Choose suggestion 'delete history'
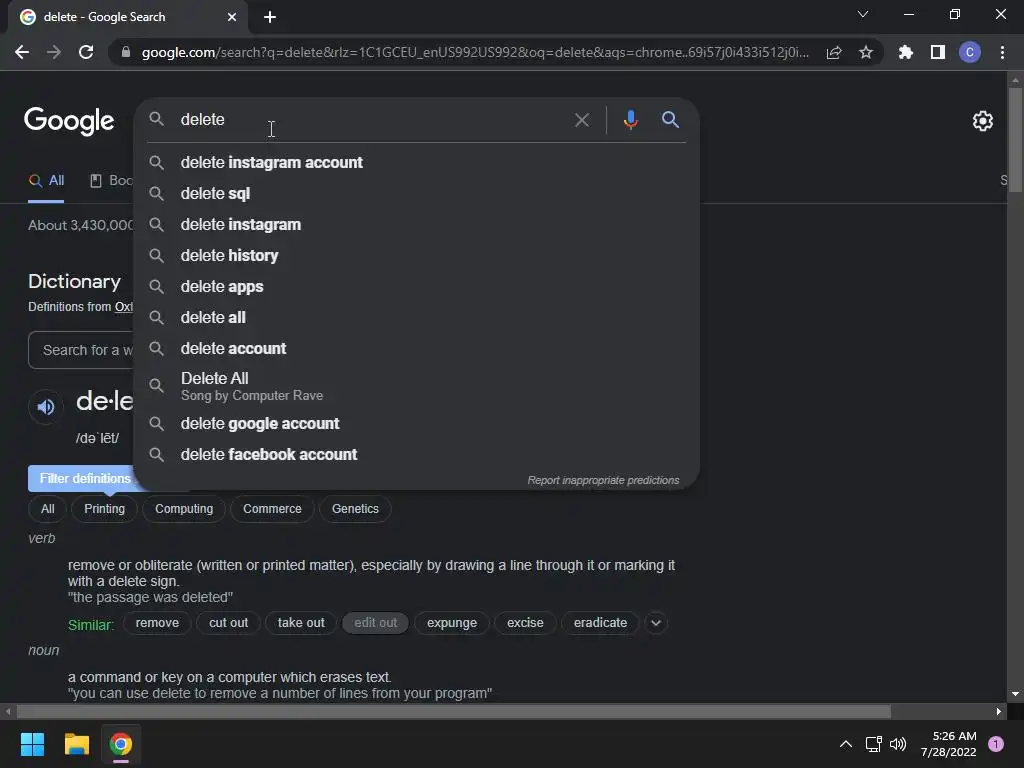 pyautogui.click(x=416, y=255)
